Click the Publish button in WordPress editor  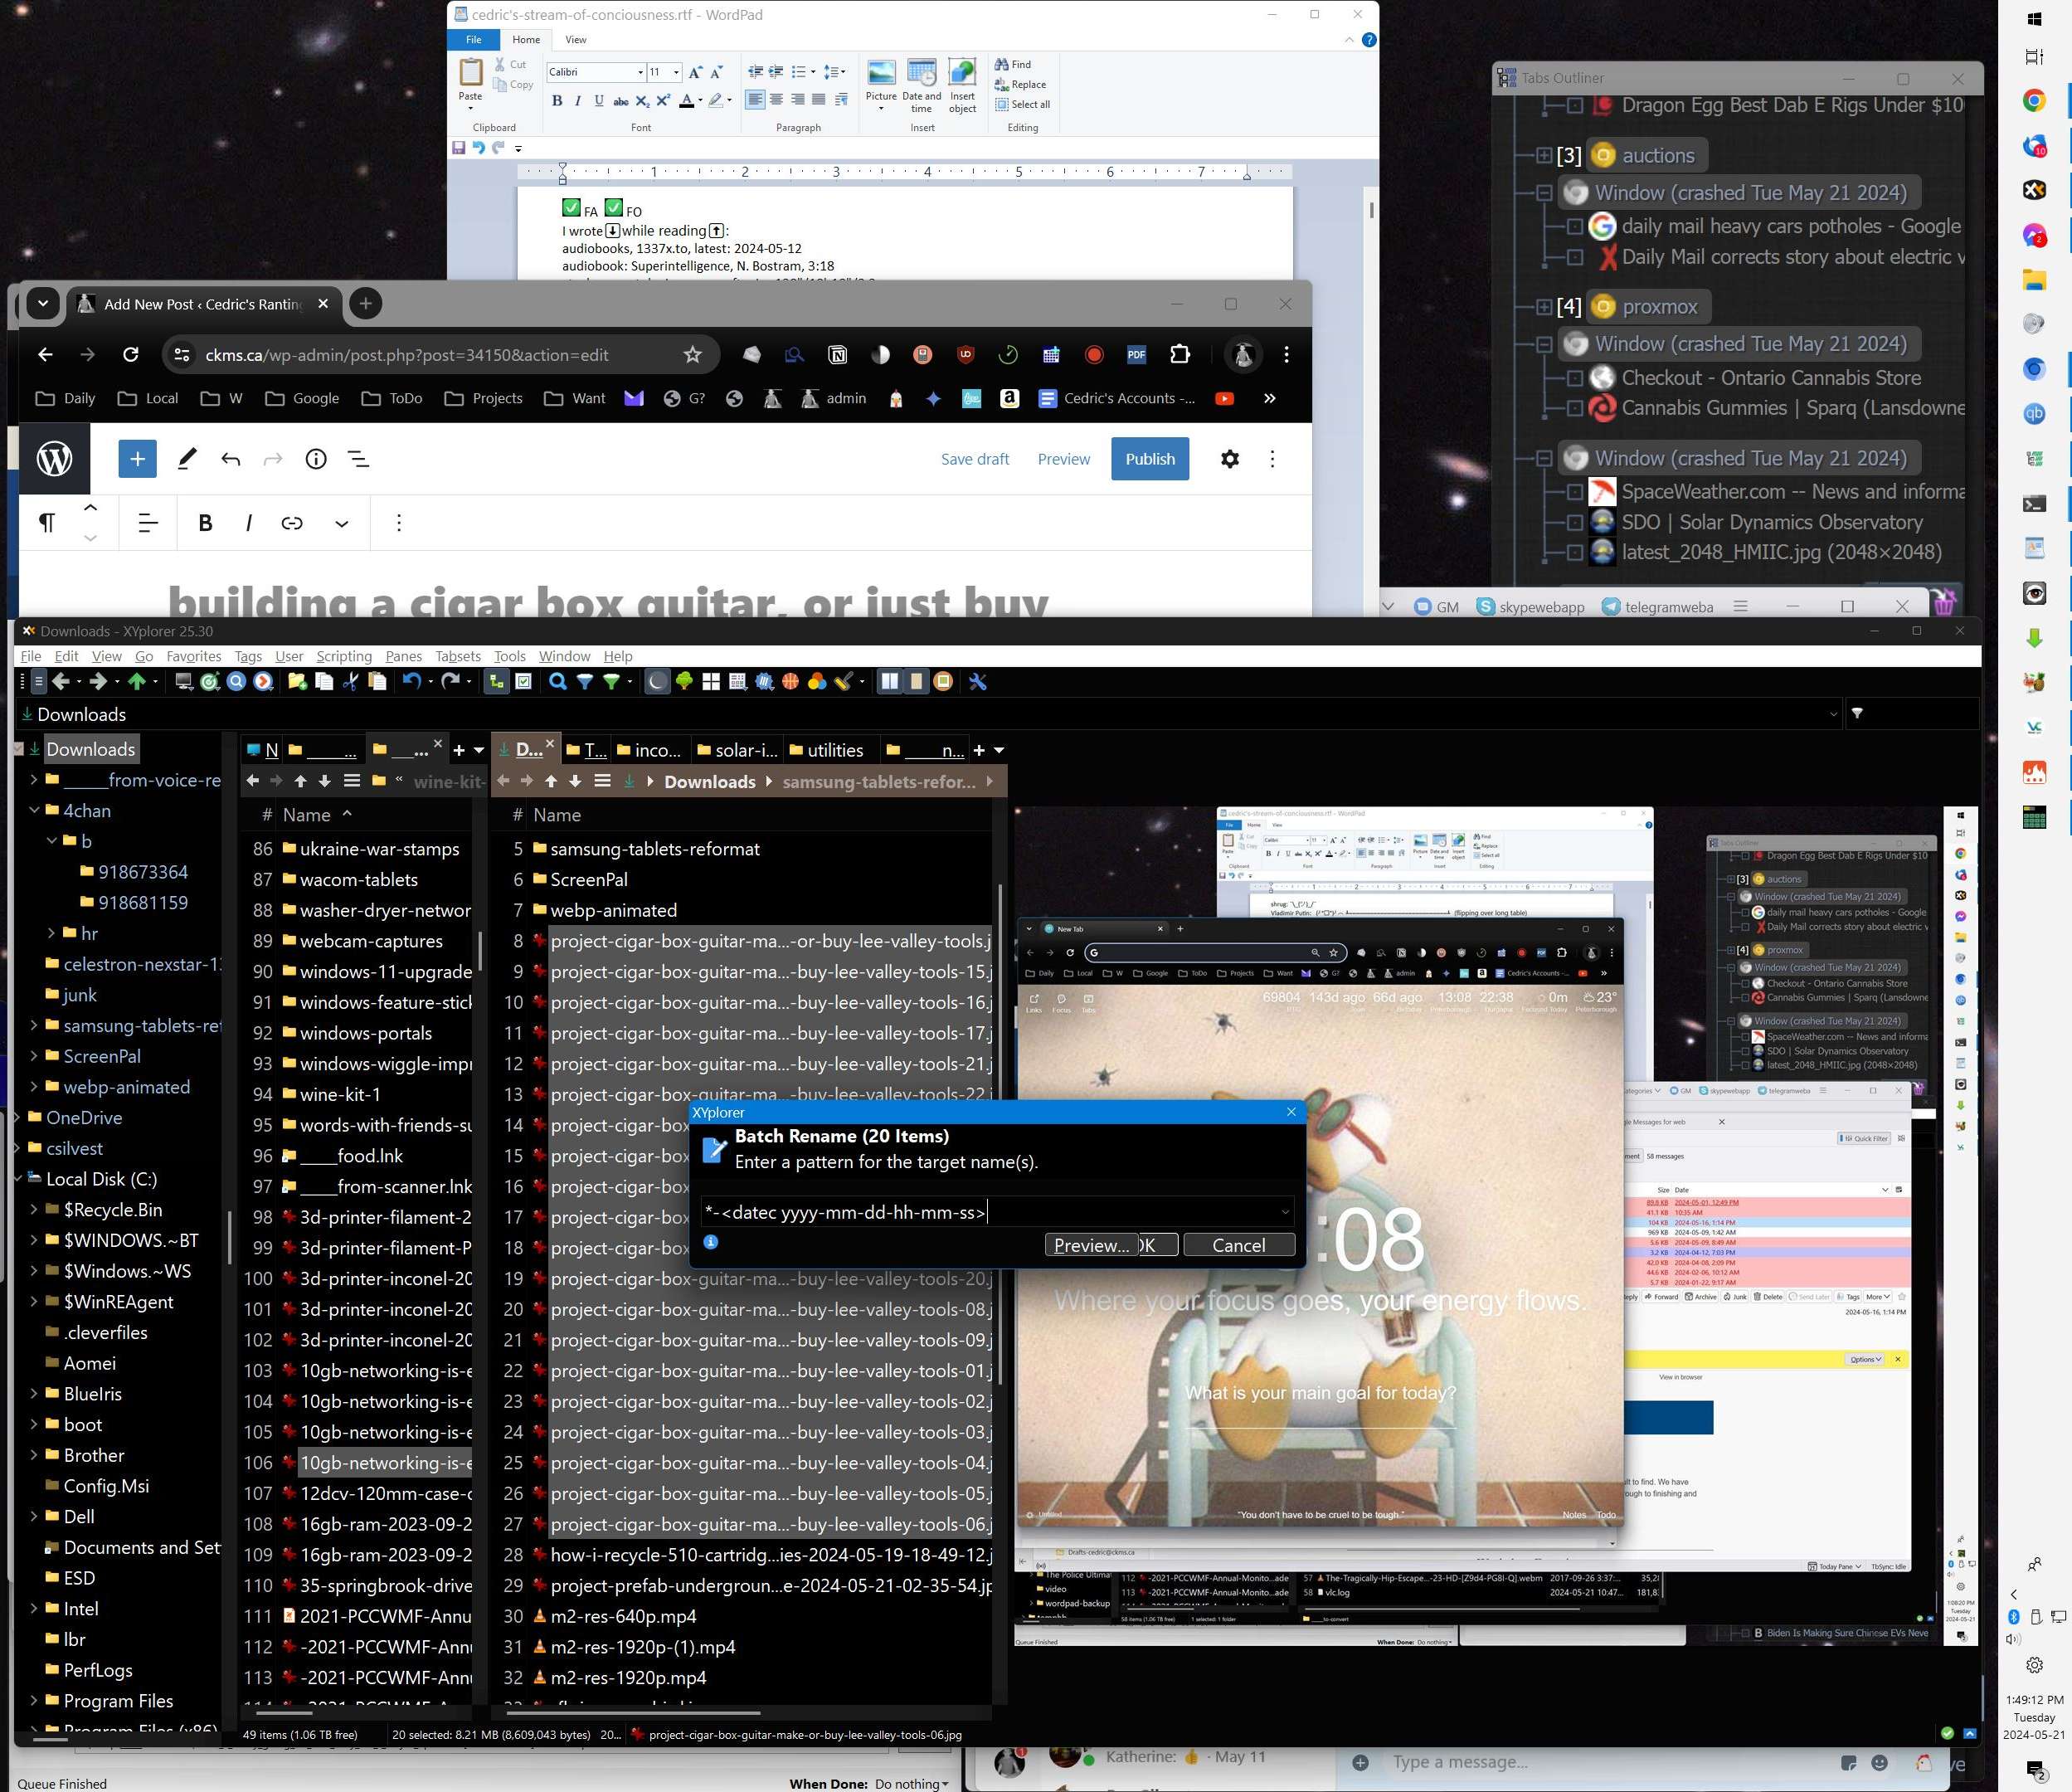click(x=1149, y=459)
